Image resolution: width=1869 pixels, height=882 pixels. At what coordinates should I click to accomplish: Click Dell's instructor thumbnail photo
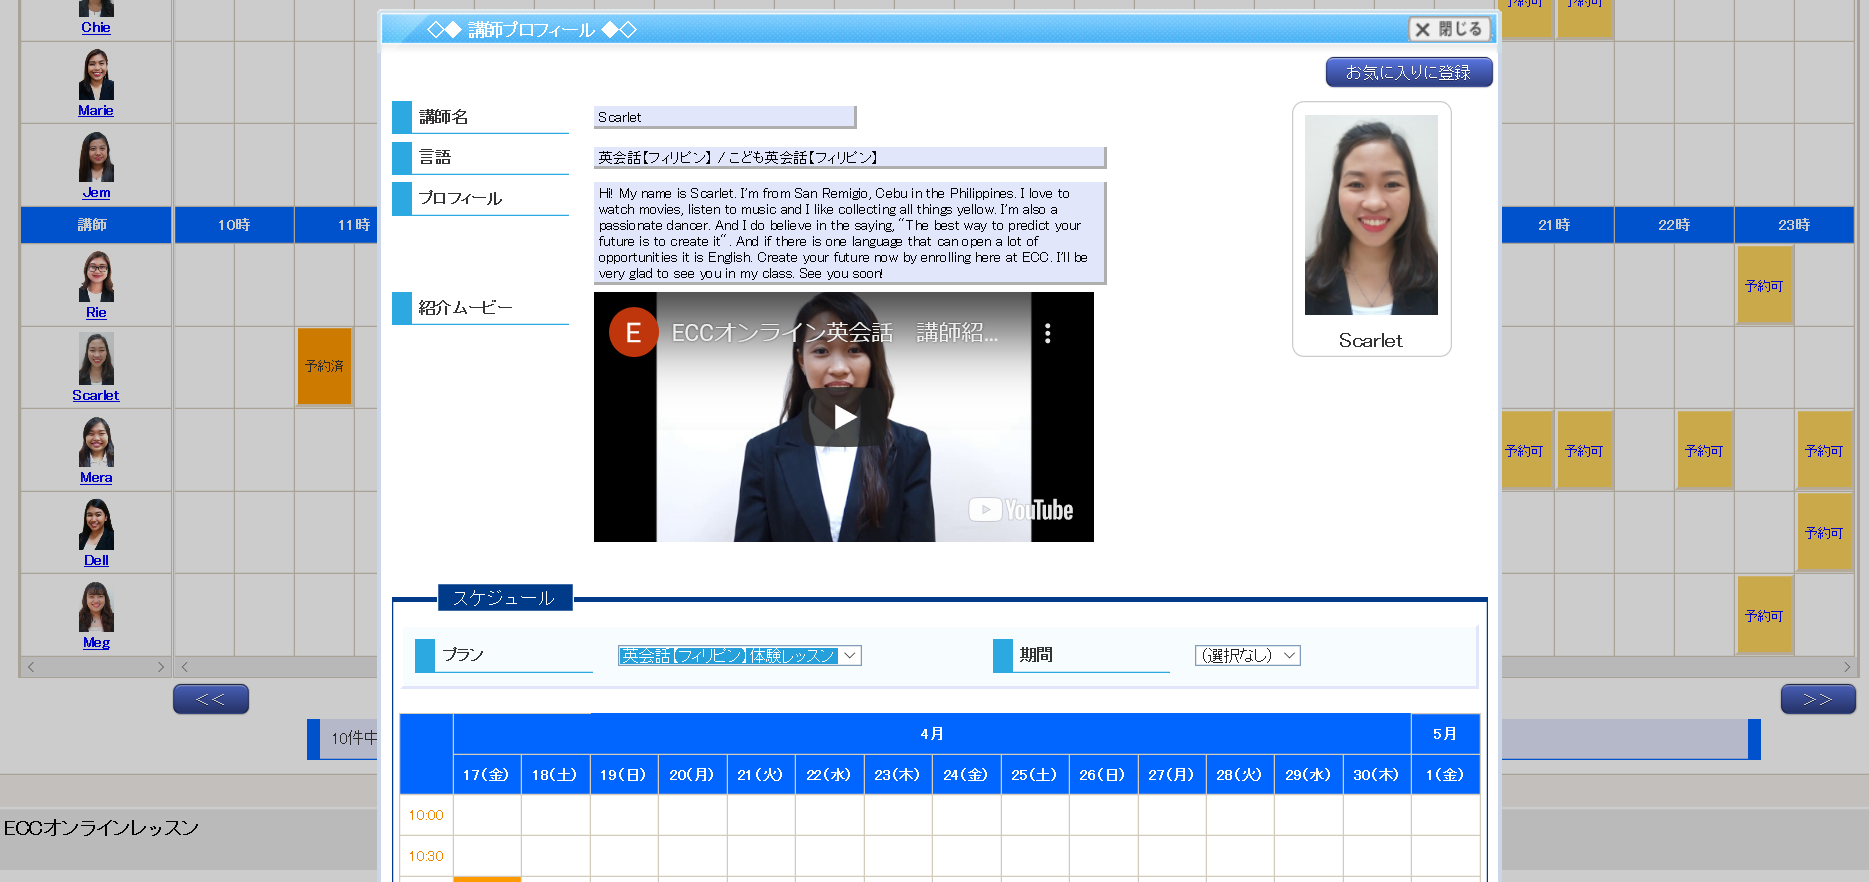(96, 524)
